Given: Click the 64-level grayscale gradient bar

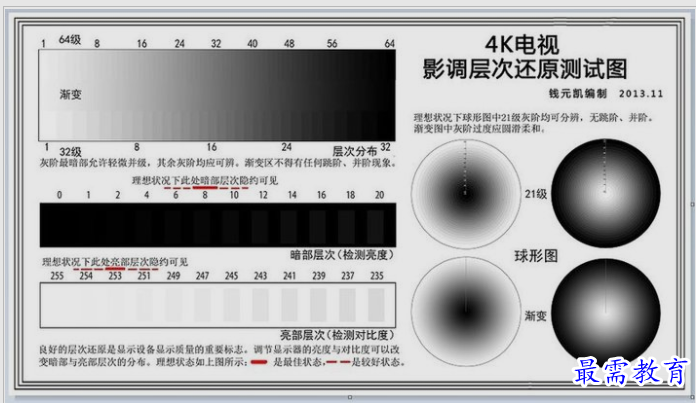Looking at the screenshot, I should tap(217, 95).
